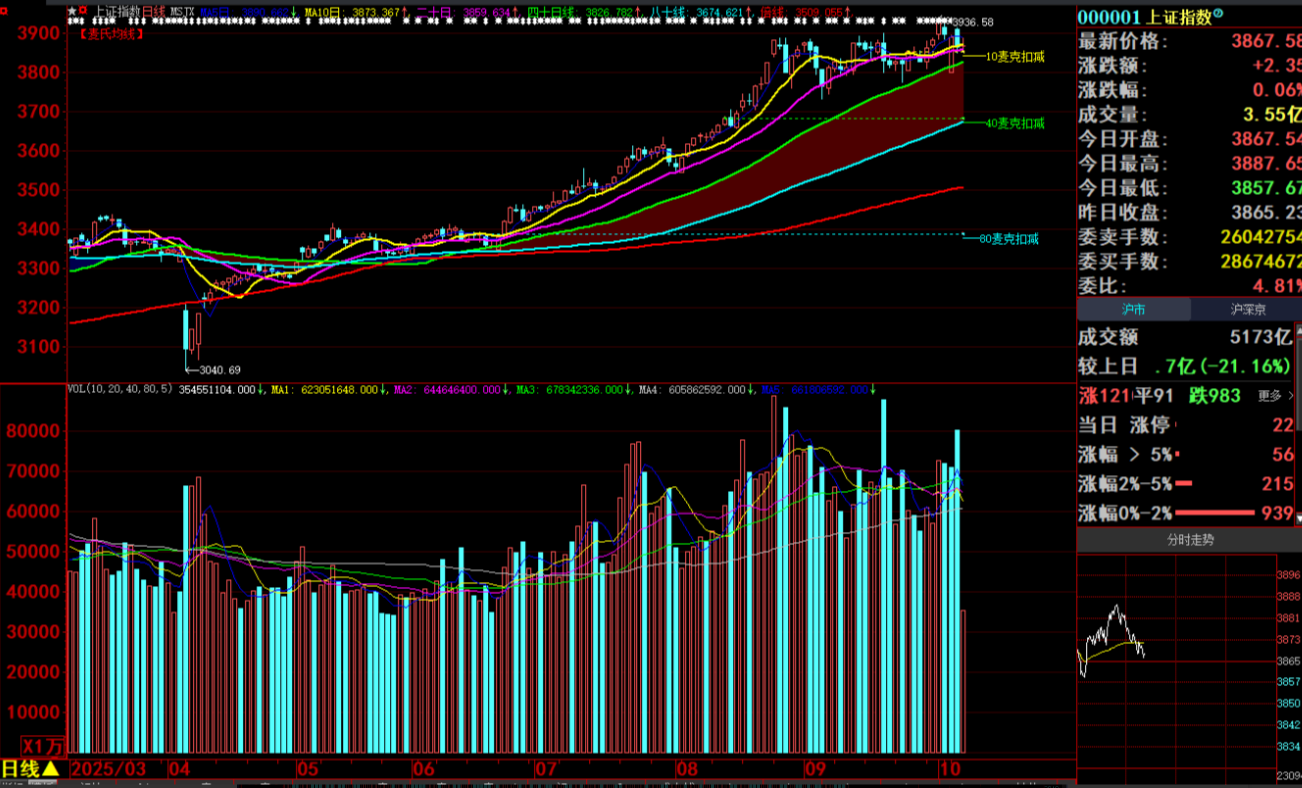Click the X1万 volume unit indicator
The height and width of the screenshot is (788, 1302).
click(43, 746)
